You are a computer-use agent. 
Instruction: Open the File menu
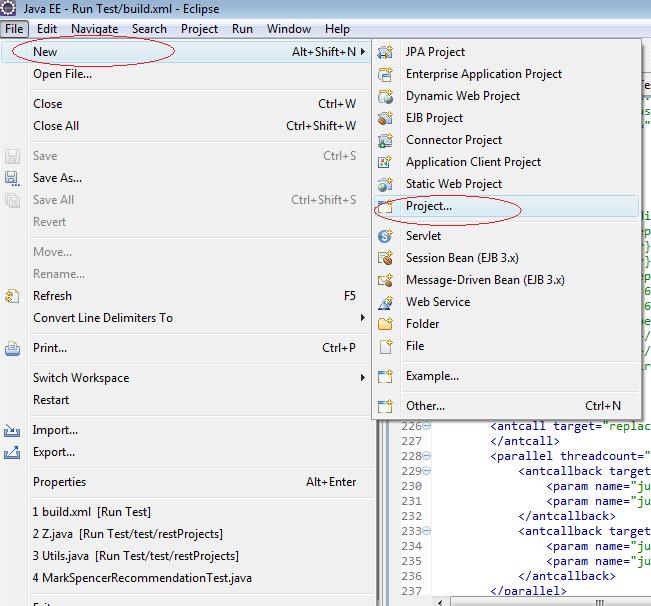pyautogui.click(x=14, y=29)
